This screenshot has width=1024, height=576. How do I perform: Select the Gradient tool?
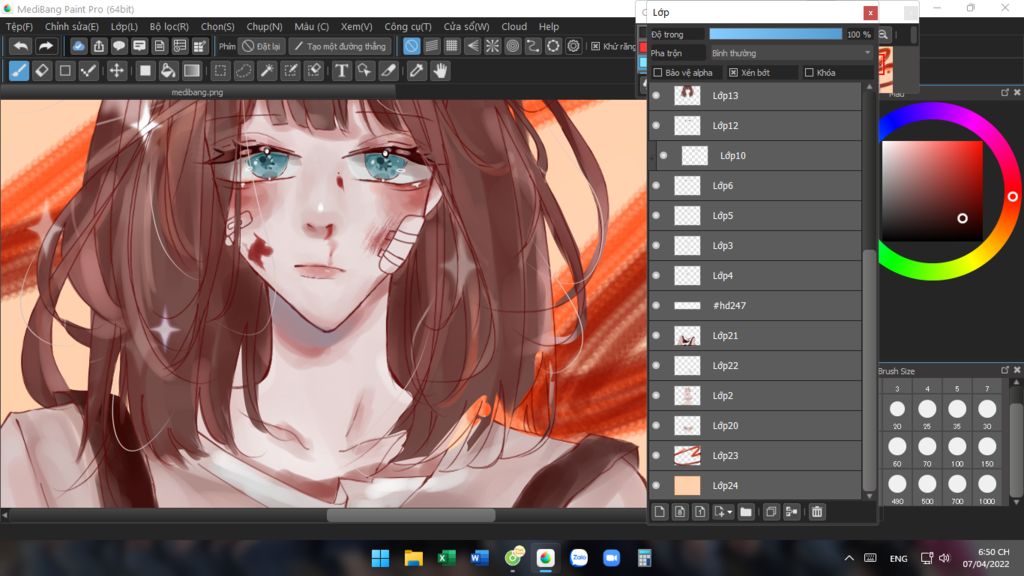click(191, 71)
